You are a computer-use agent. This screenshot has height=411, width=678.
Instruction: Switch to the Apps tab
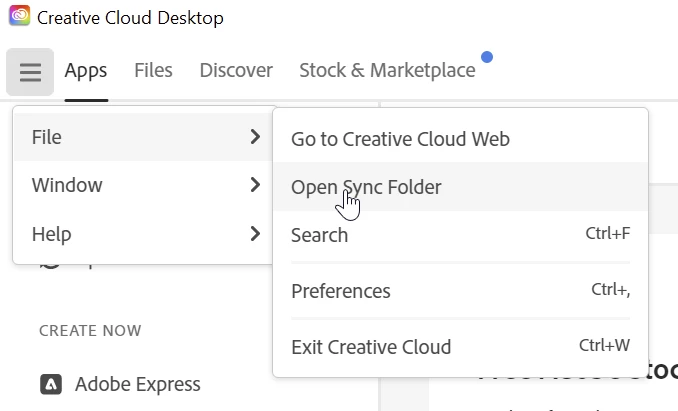(x=86, y=70)
